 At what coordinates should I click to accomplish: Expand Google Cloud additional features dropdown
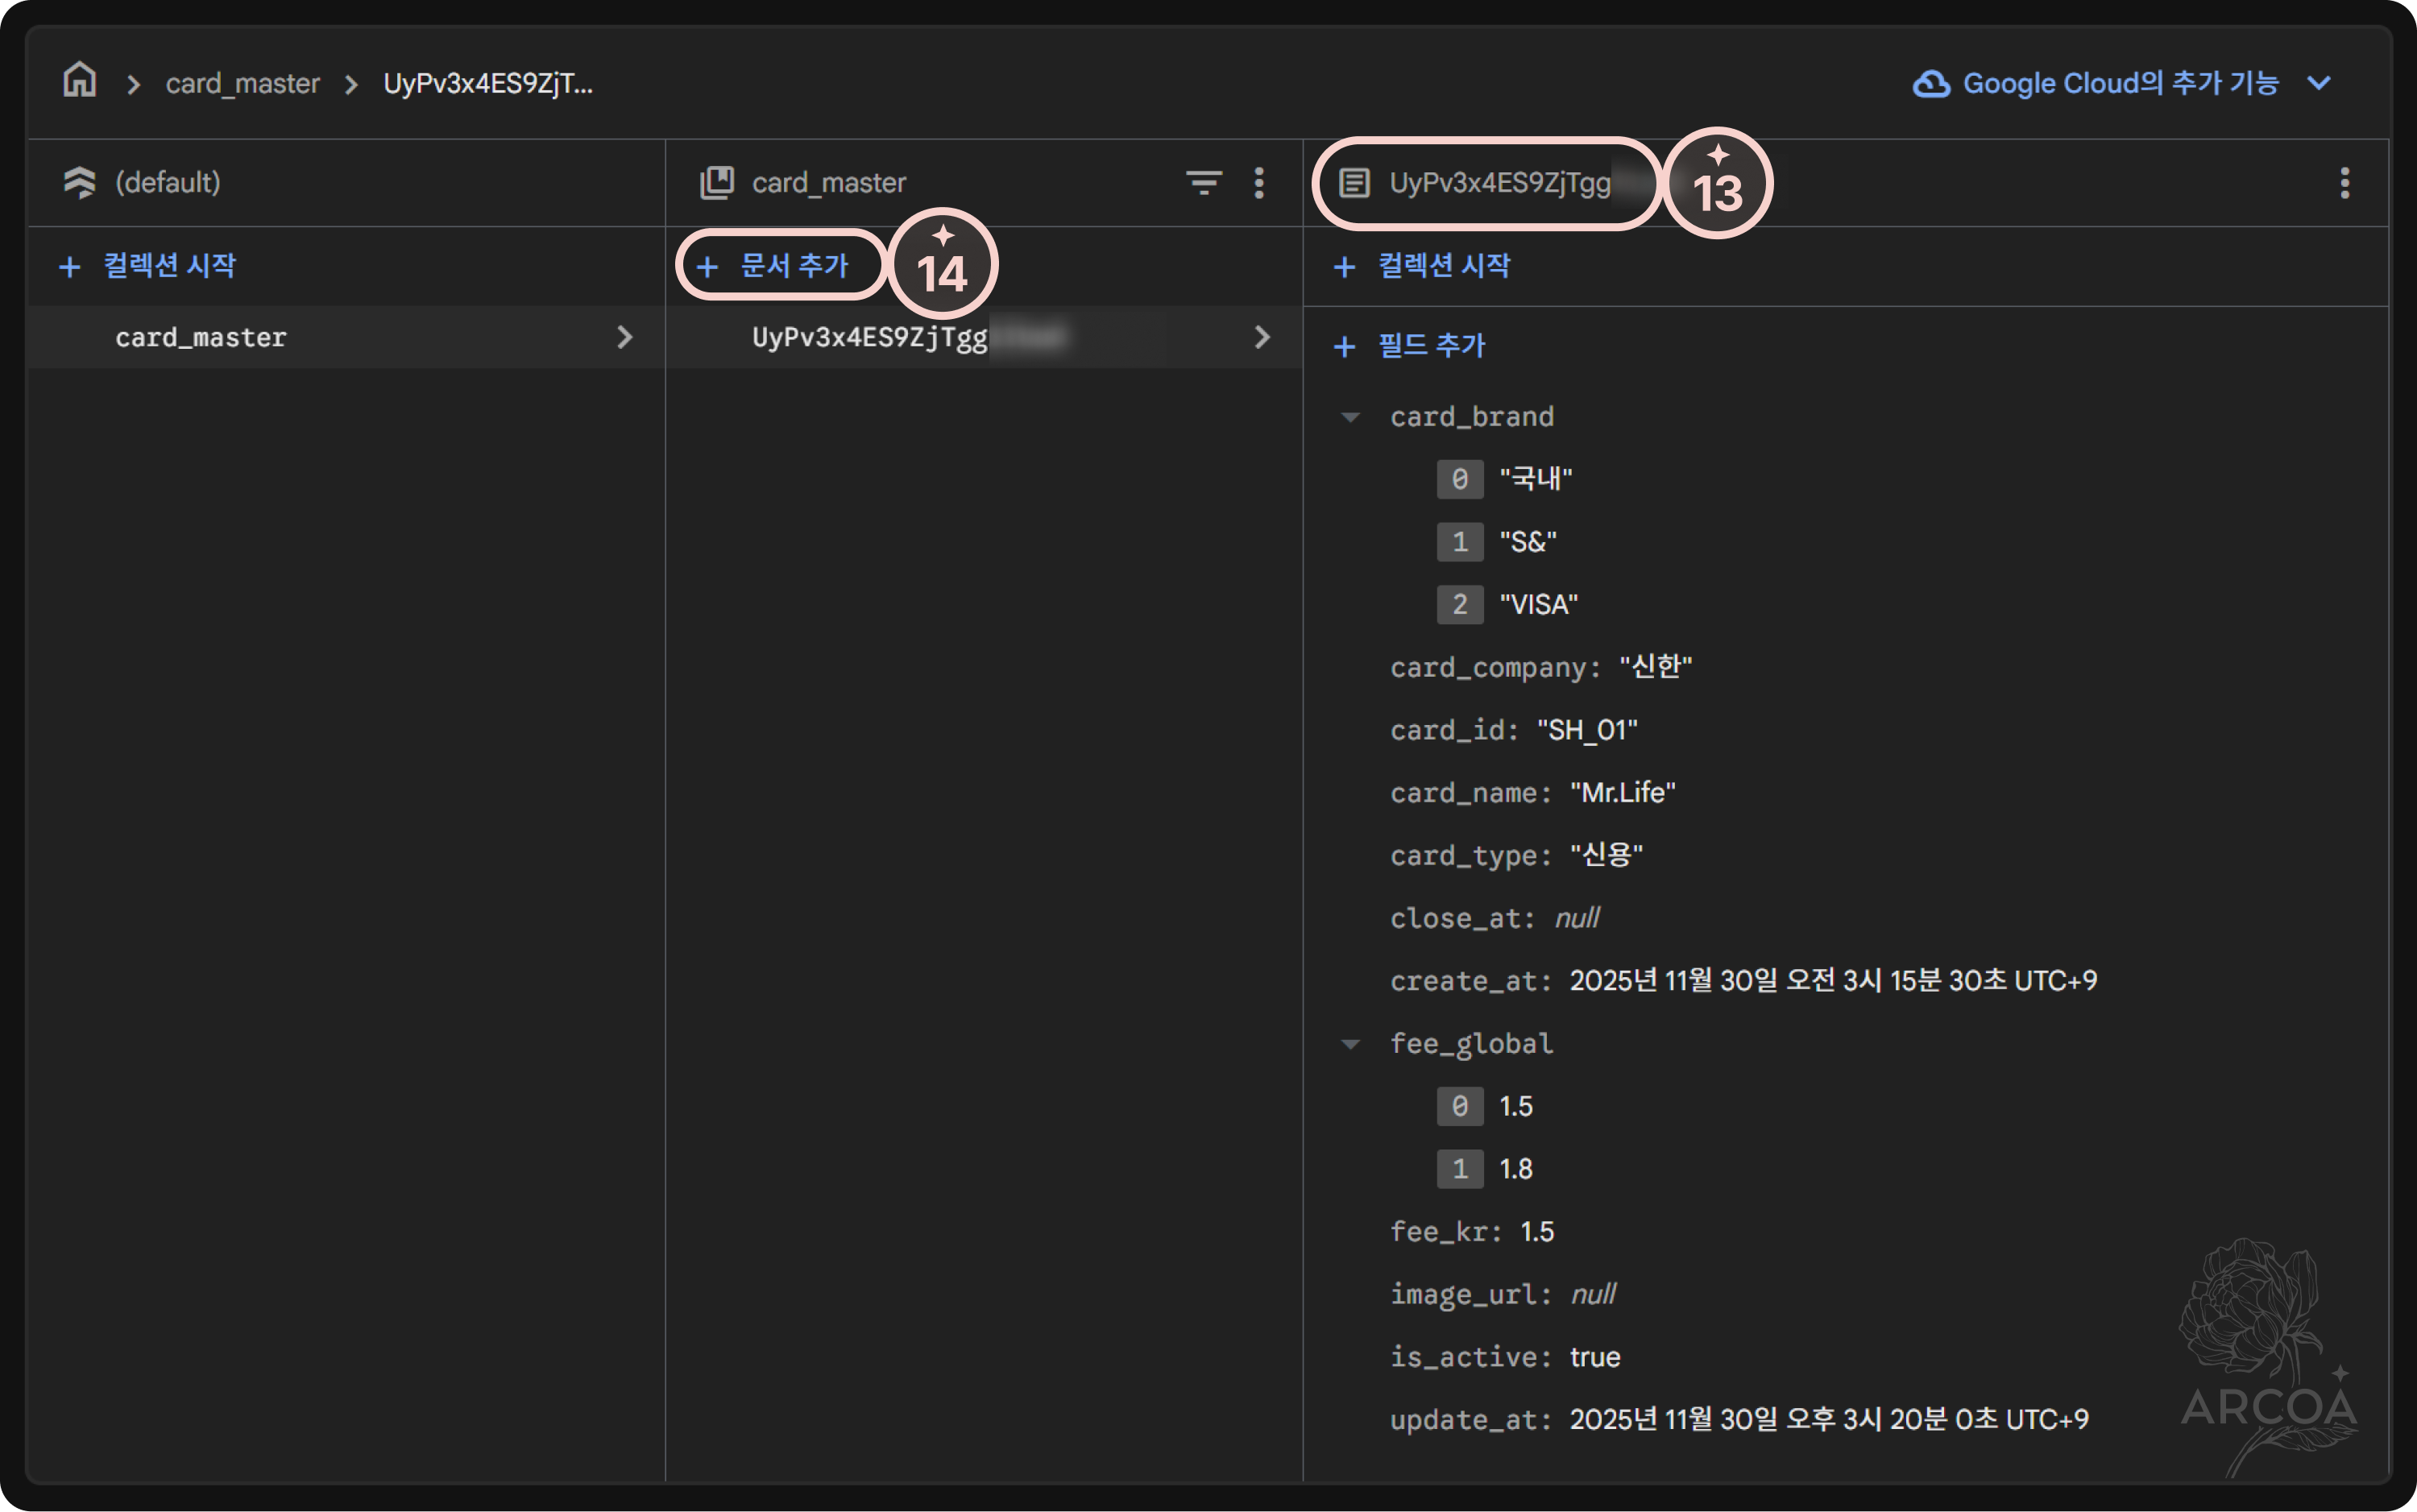click(2319, 84)
